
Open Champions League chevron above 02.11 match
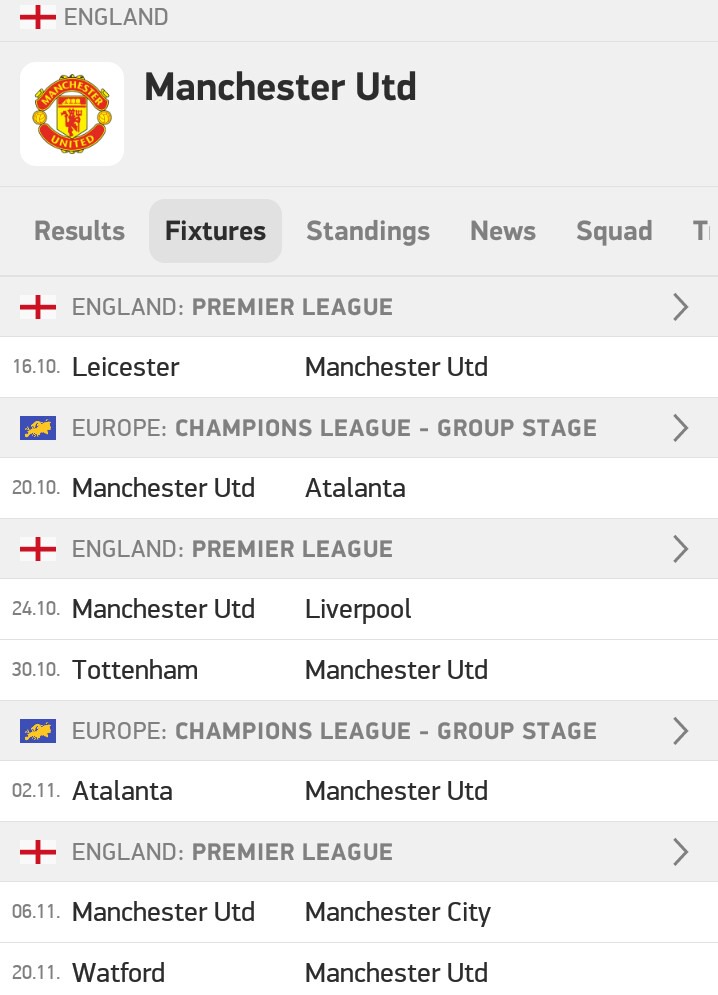pyautogui.click(x=681, y=731)
